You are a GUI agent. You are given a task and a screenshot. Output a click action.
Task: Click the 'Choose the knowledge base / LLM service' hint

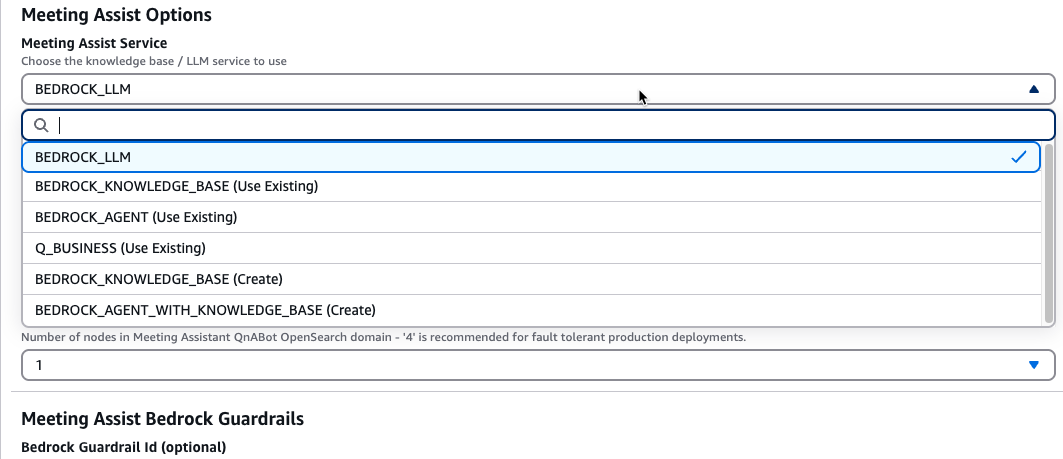pyautogui.click(x=154, y=61)
